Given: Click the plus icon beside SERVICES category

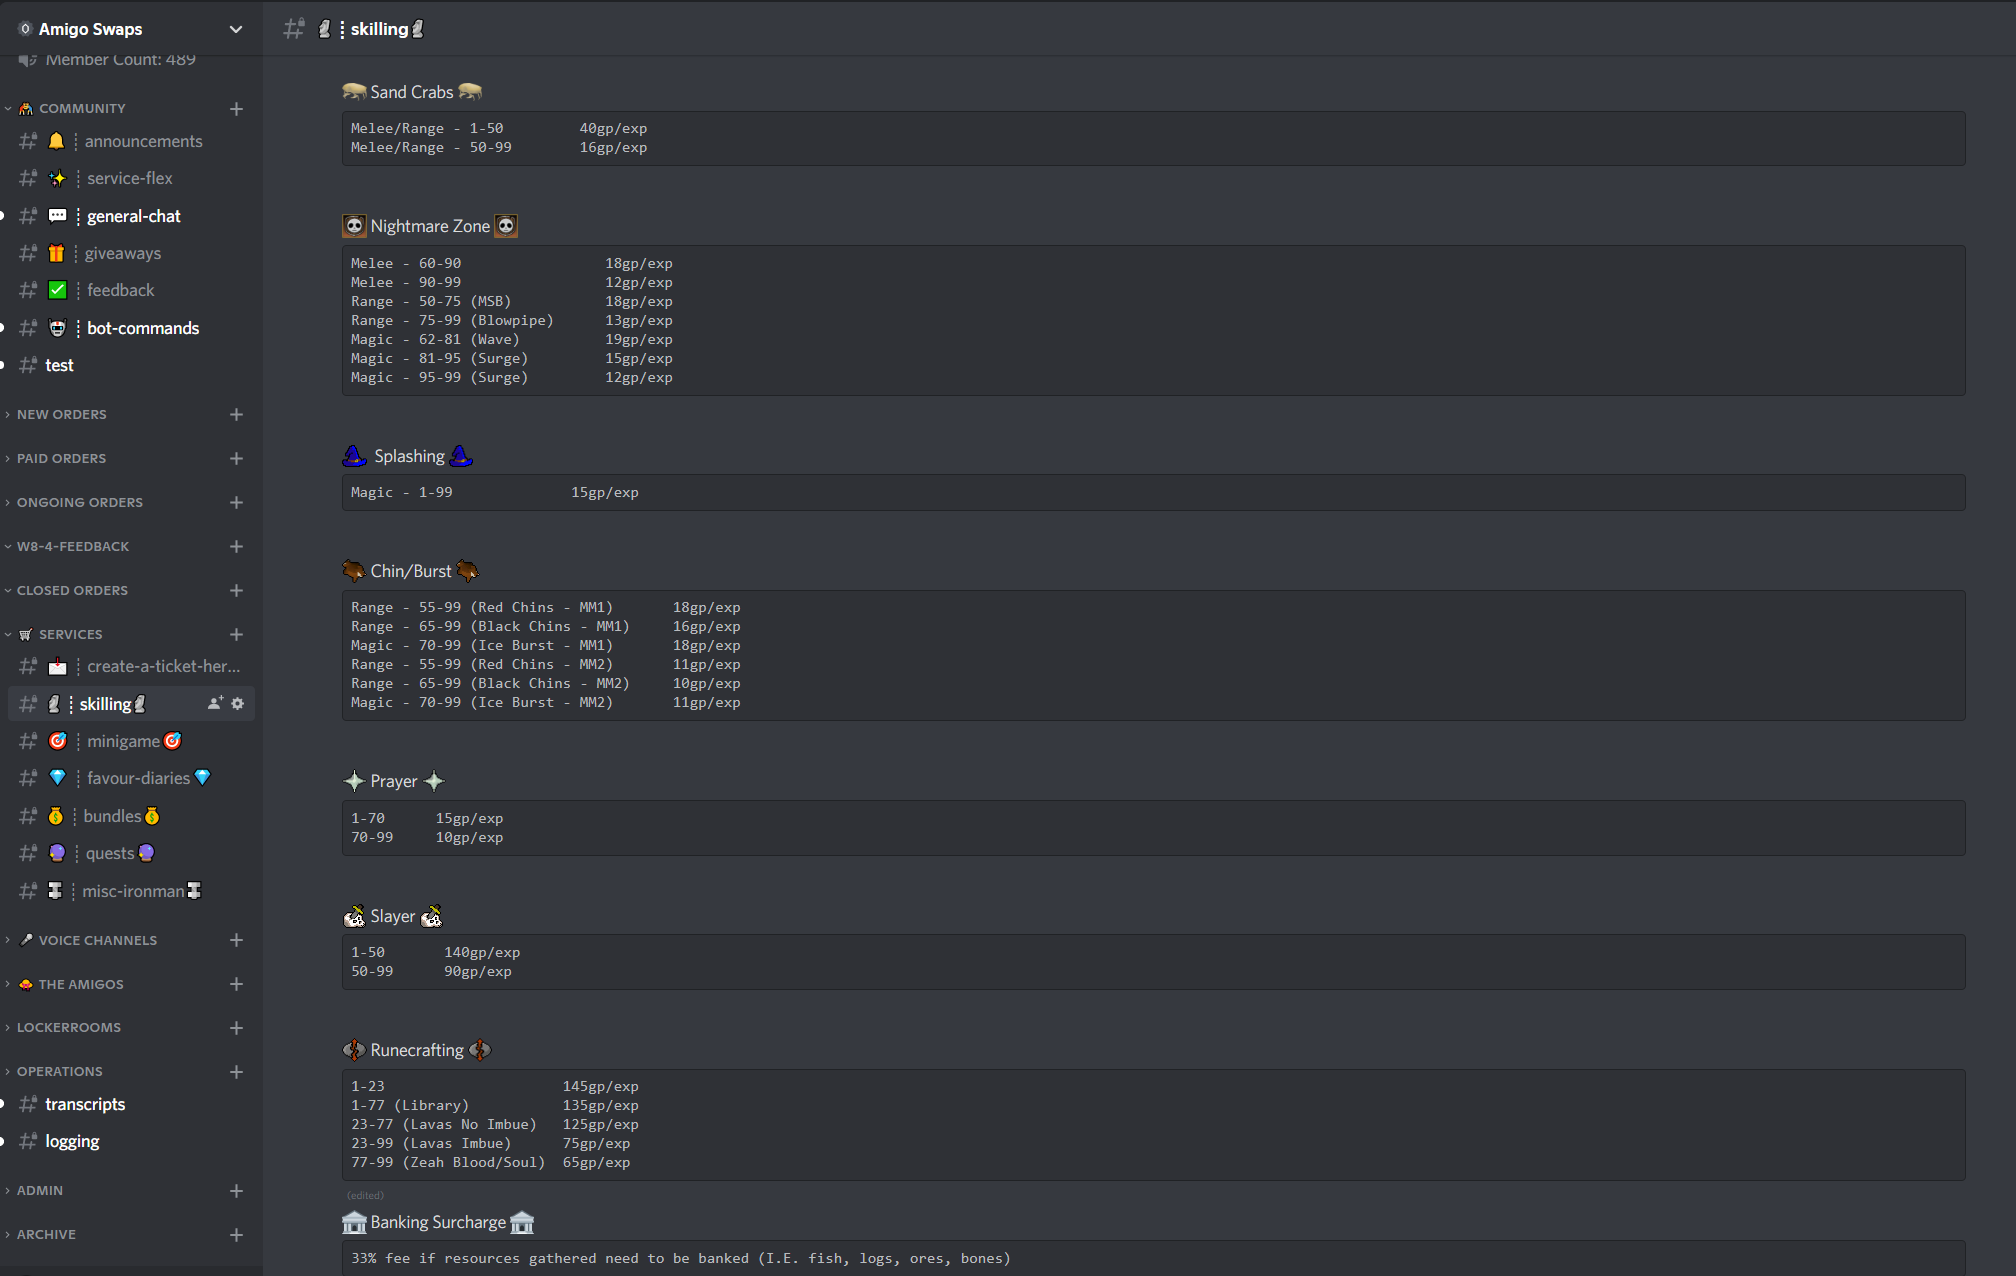Looking at the screenshot, I should click(x=236, y=635).
